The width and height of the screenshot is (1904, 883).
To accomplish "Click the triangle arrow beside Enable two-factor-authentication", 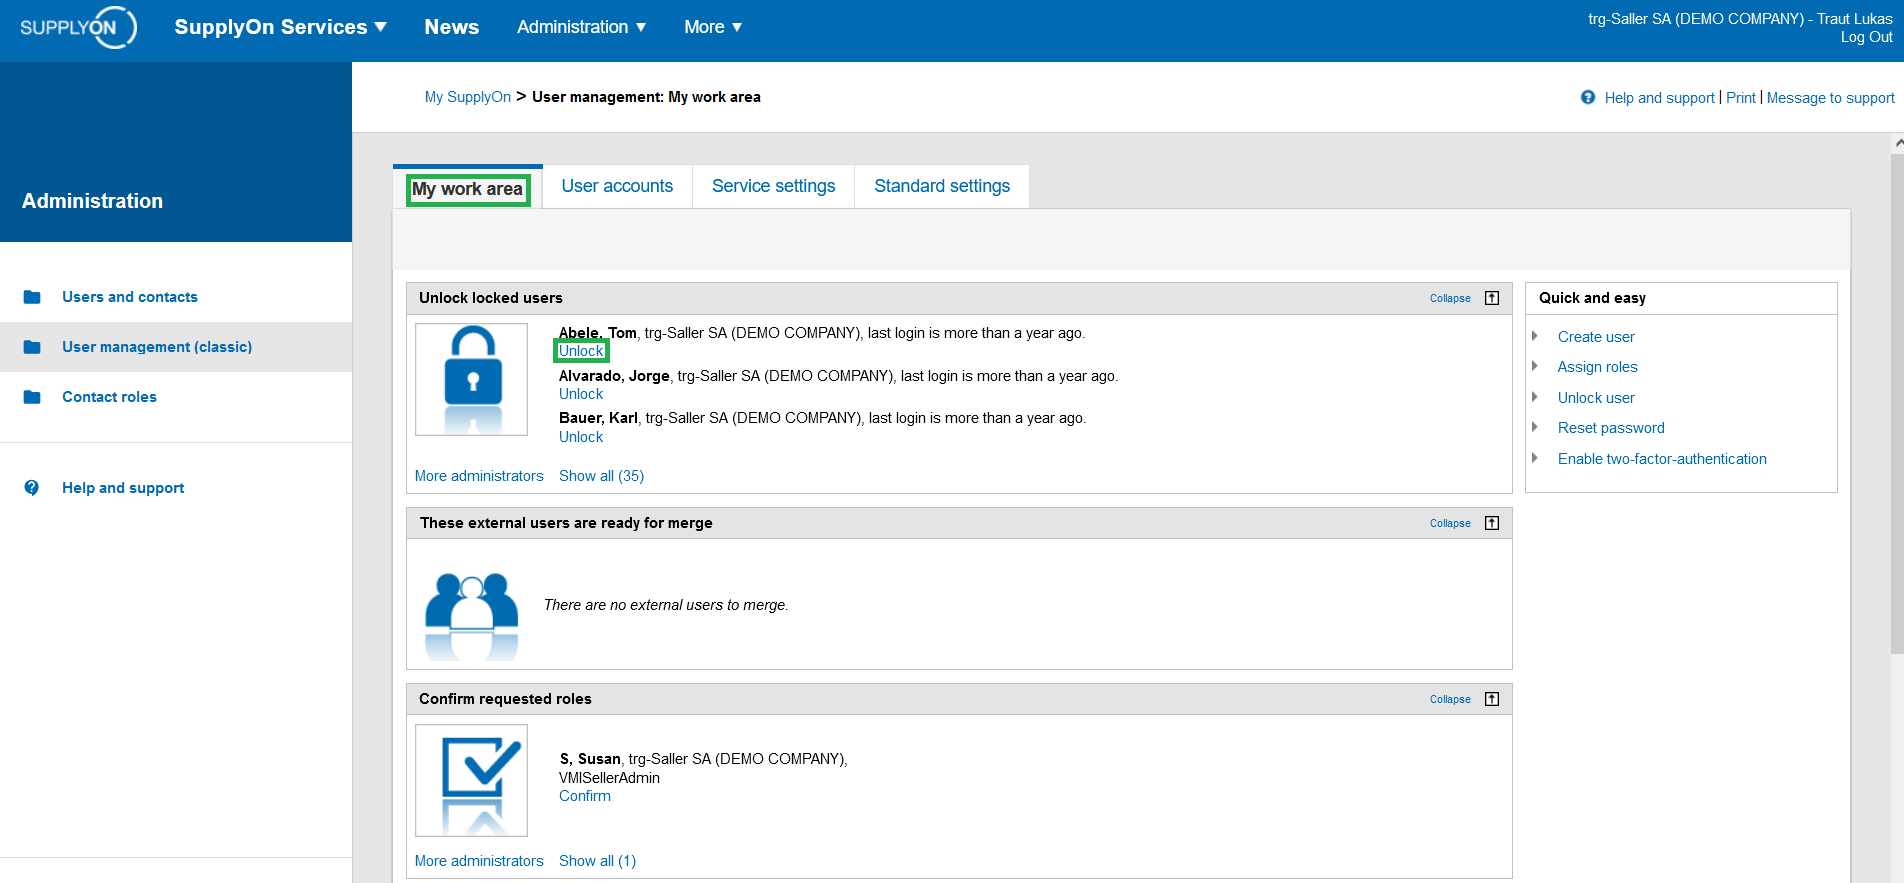I will [x=1535, y=458].
